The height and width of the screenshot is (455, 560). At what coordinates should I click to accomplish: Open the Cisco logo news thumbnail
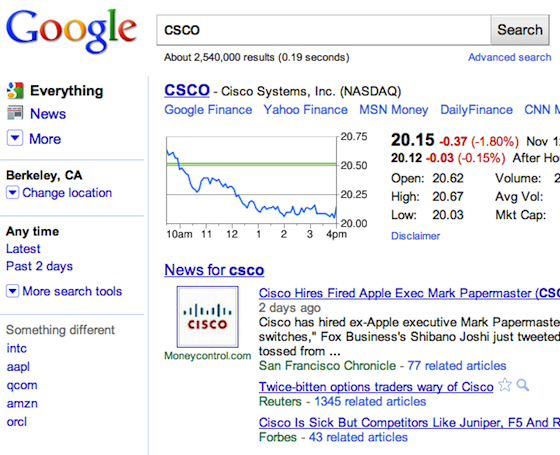208,317
